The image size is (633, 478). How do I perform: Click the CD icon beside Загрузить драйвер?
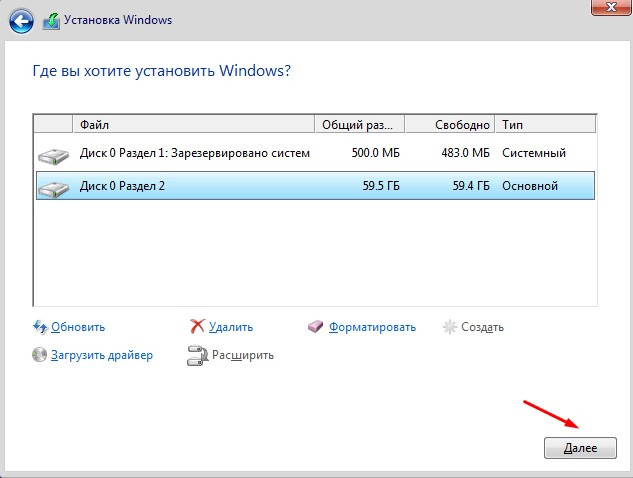tap(39, 355)
